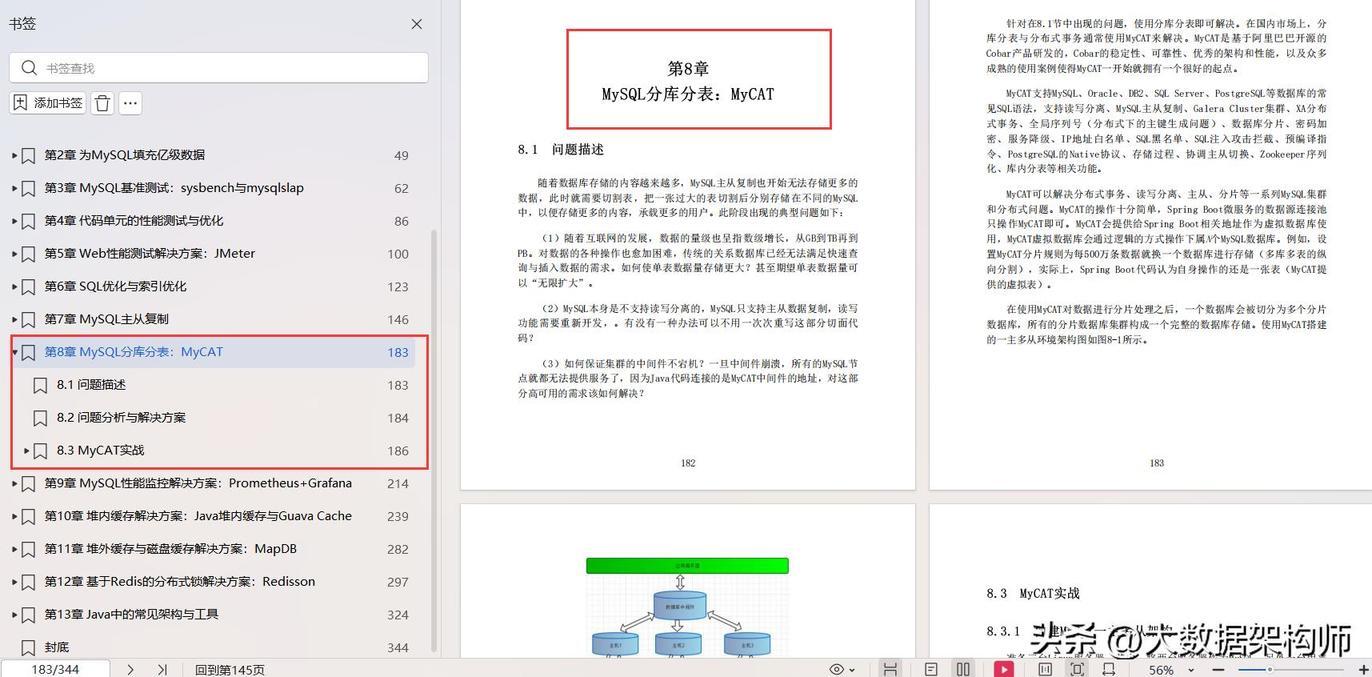
Task: Go to bookmark 第9章 Prometheus+Grafana
Action: coord(198,484)
